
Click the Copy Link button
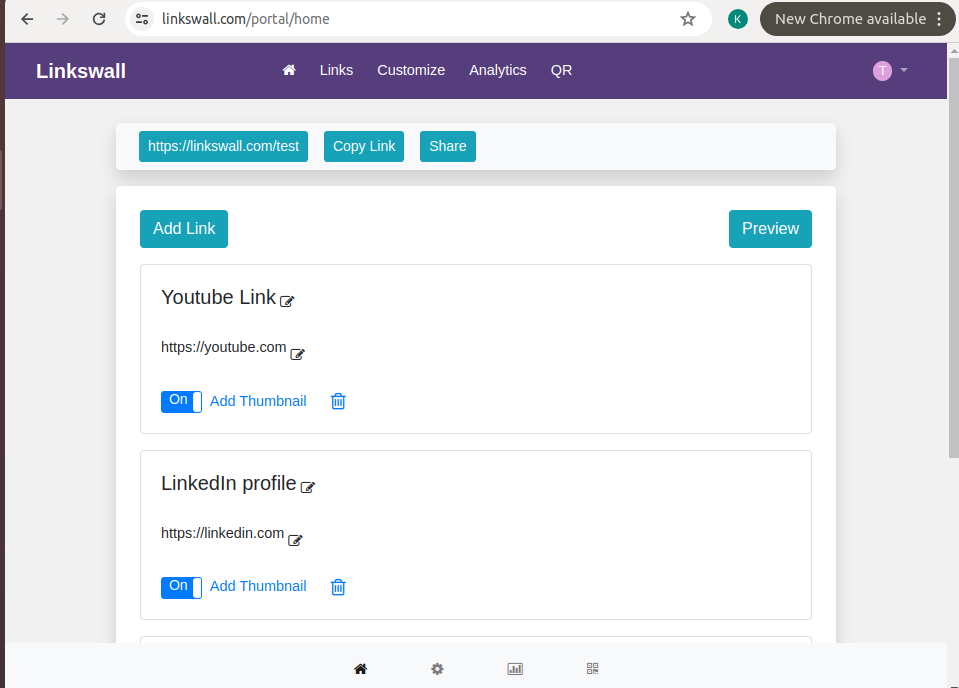pos(364,146)
